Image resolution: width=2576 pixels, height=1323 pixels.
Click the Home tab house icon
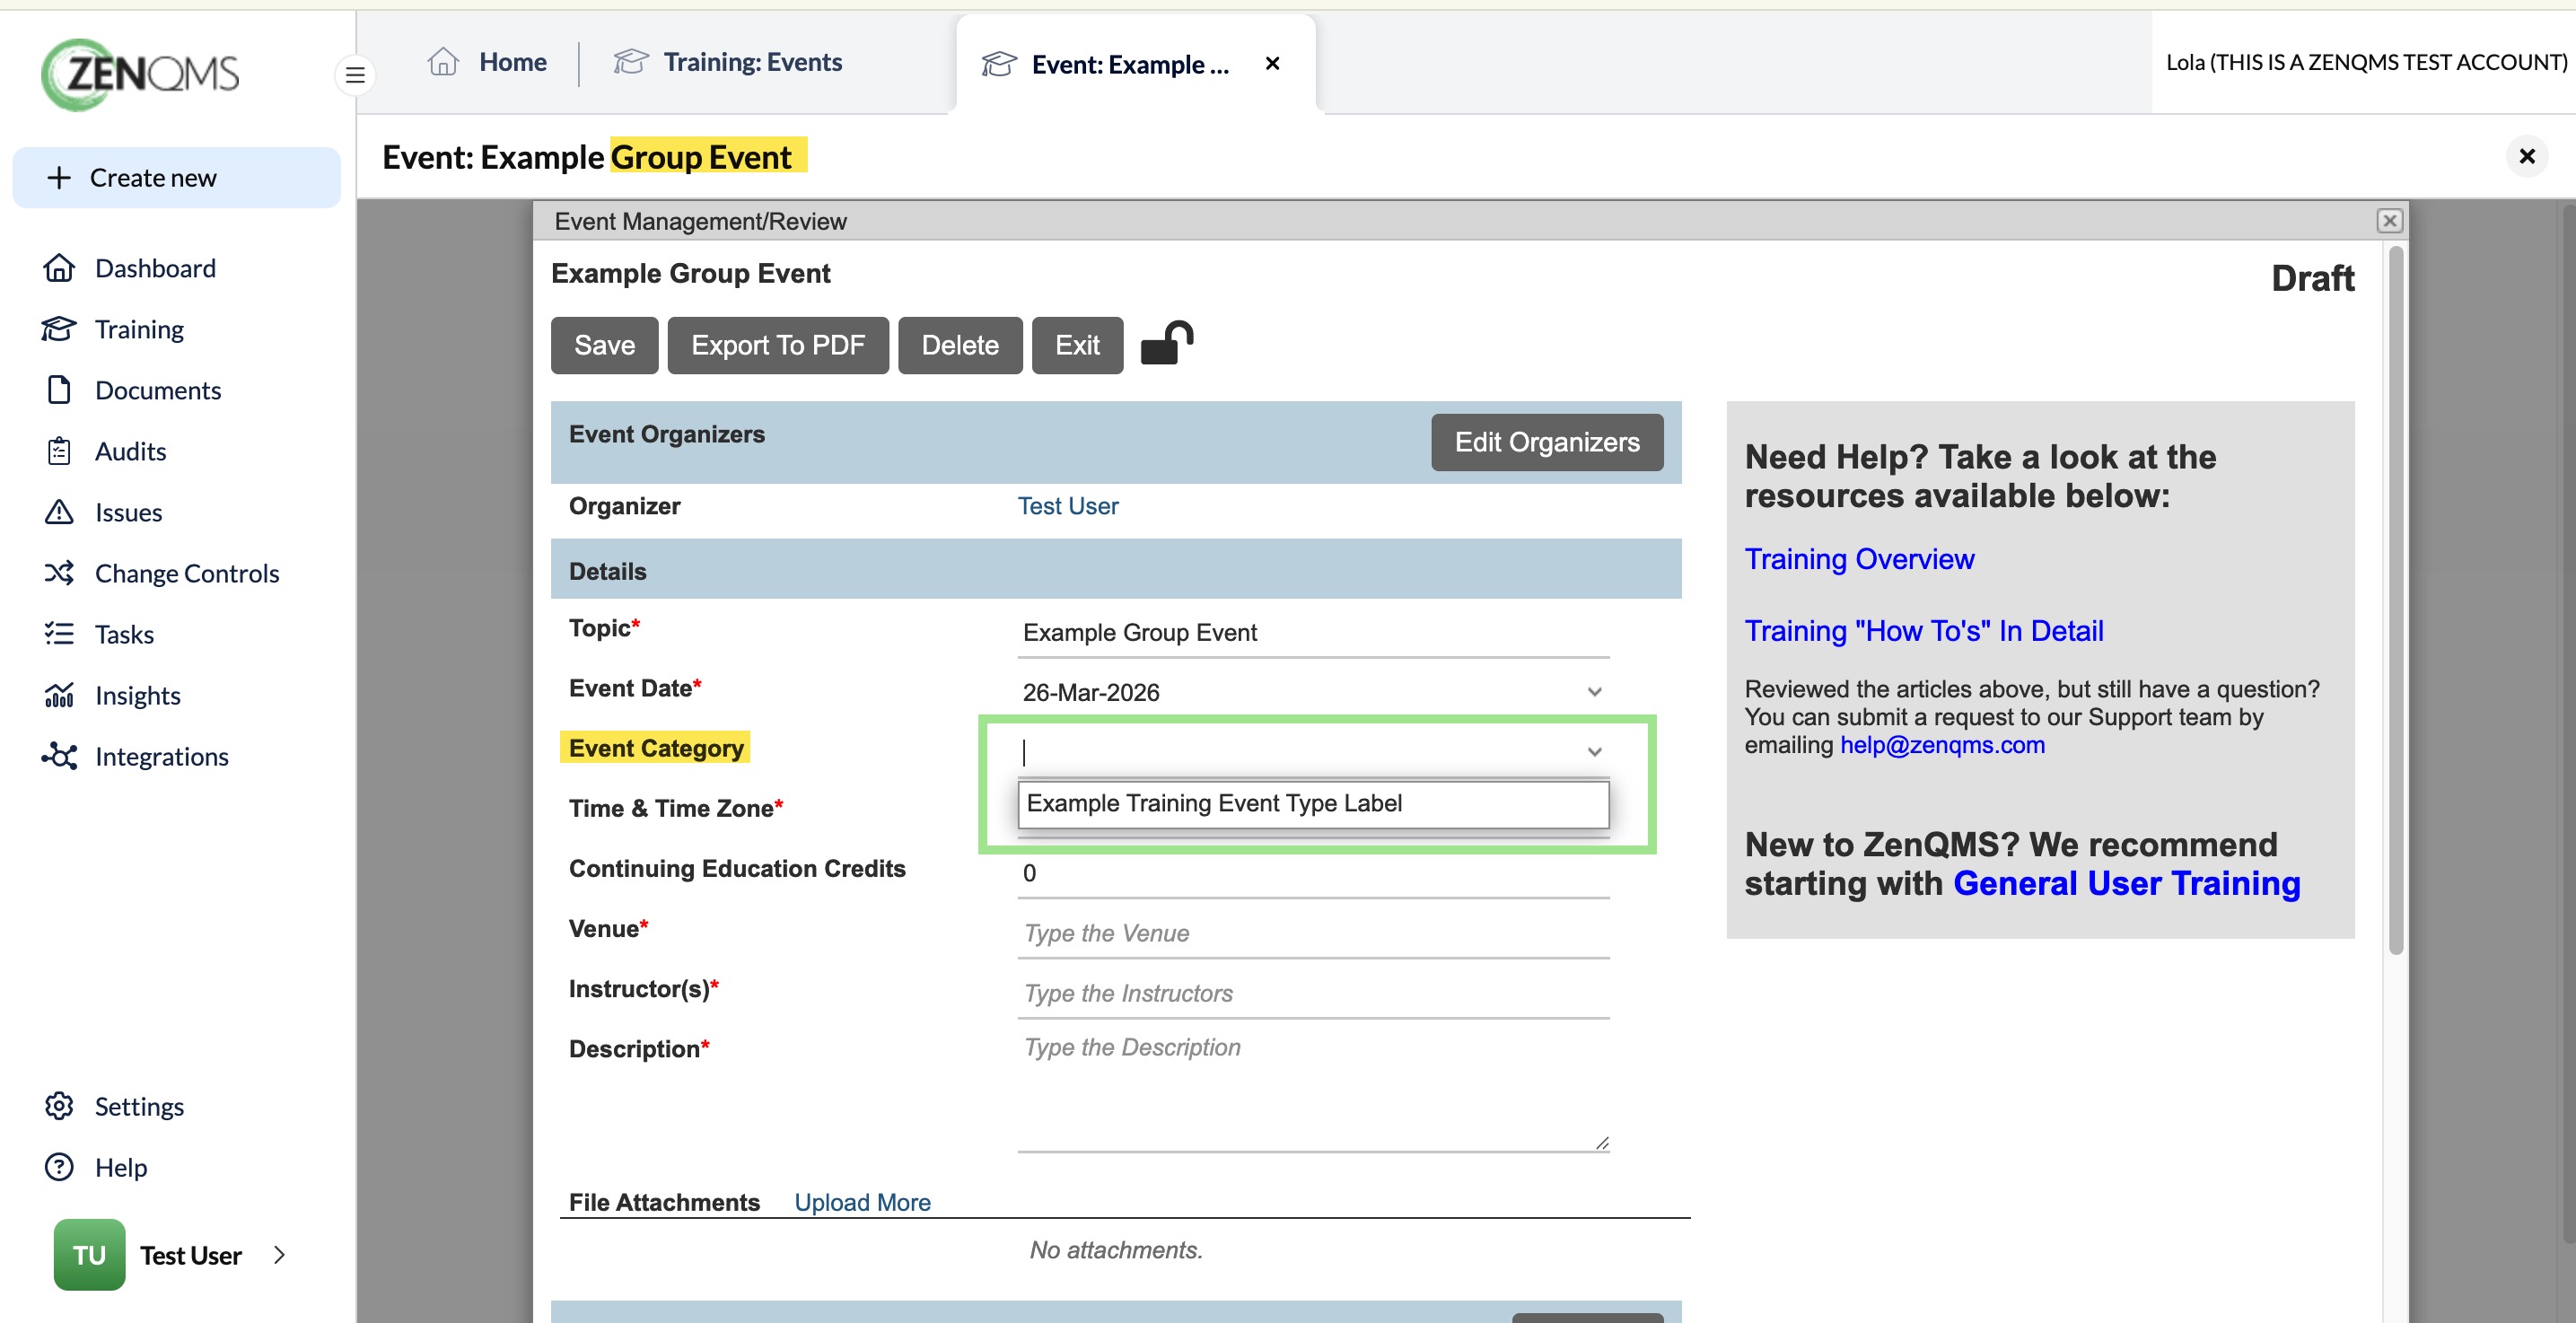click(x=443, y=62)
